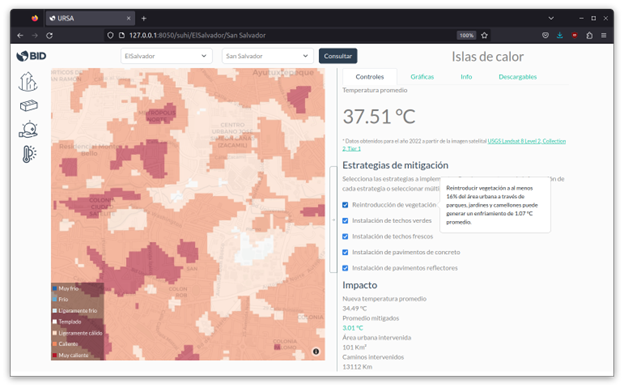Uncheck Reintroducción de vegetación
The width and height of the screenshot is (624, 388).
345,205
